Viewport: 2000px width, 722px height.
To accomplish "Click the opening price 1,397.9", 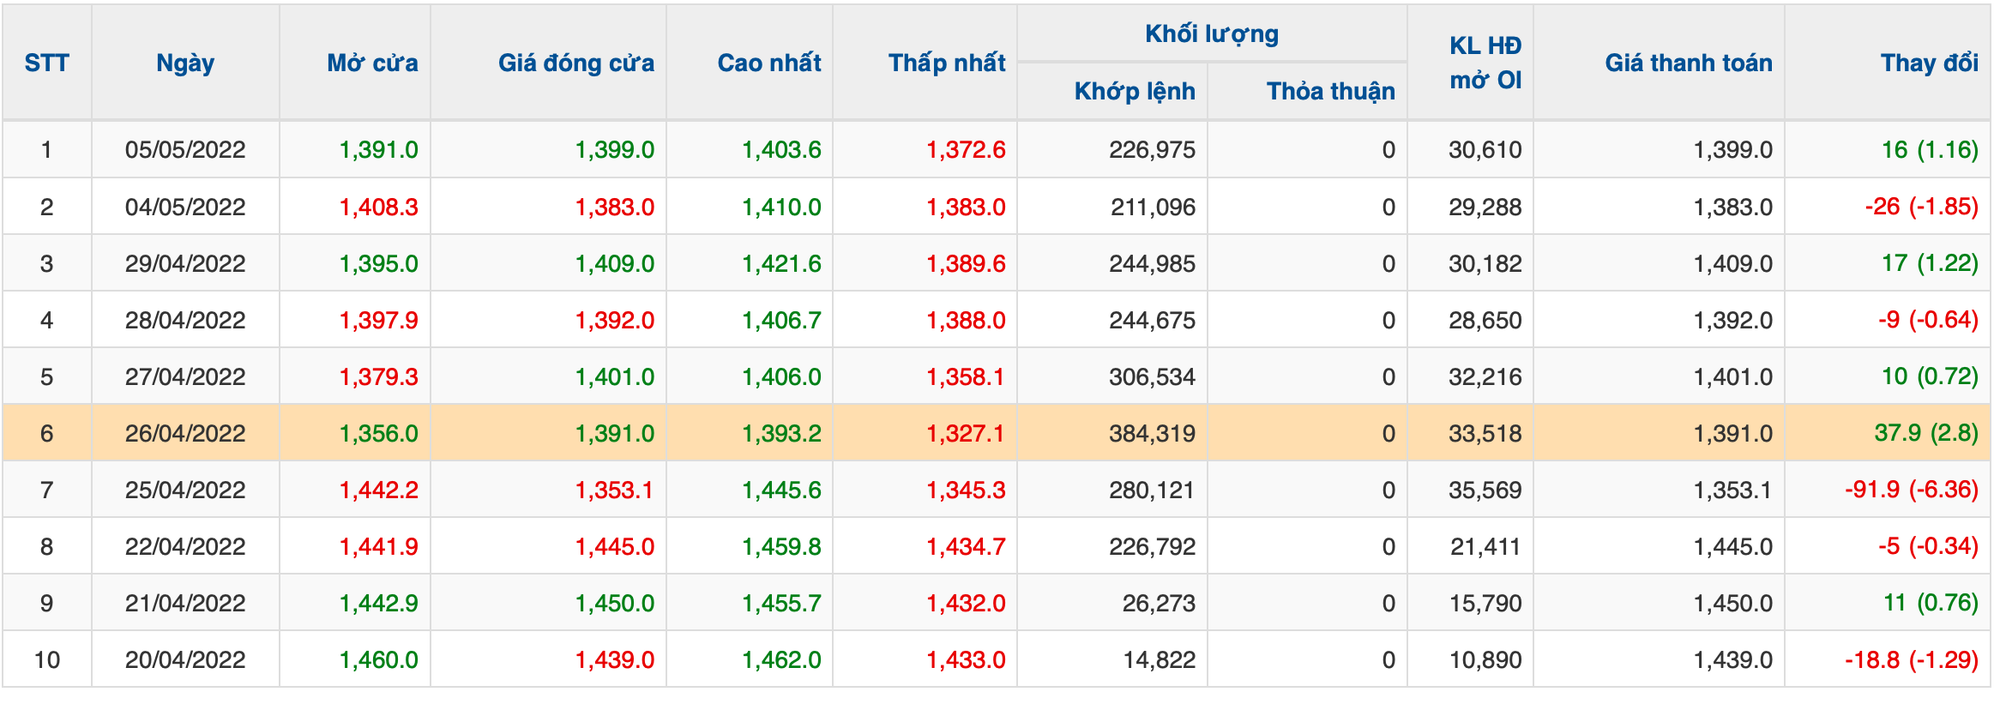I will (379, 320).
